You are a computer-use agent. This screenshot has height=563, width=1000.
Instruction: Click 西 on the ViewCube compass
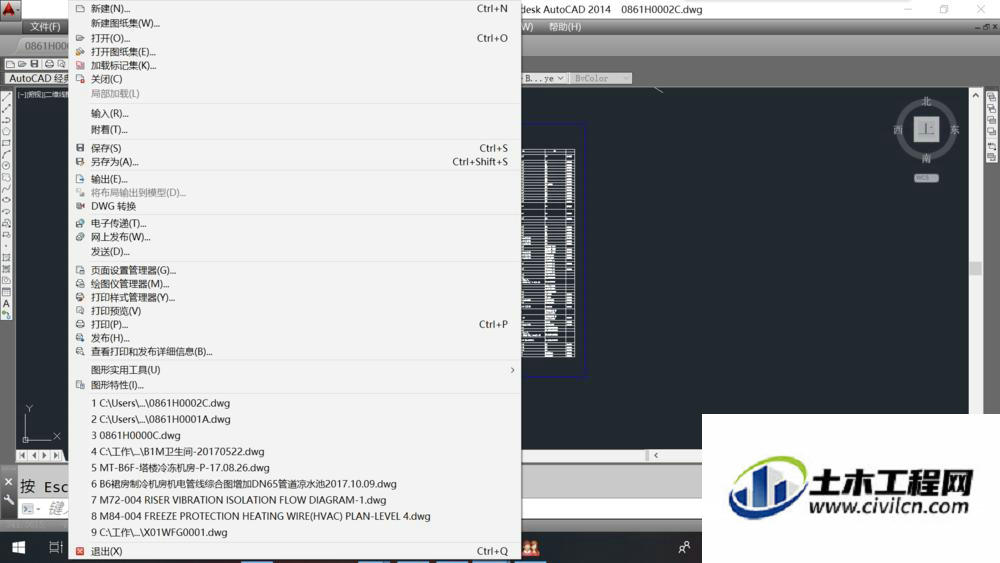pos(898,130)
